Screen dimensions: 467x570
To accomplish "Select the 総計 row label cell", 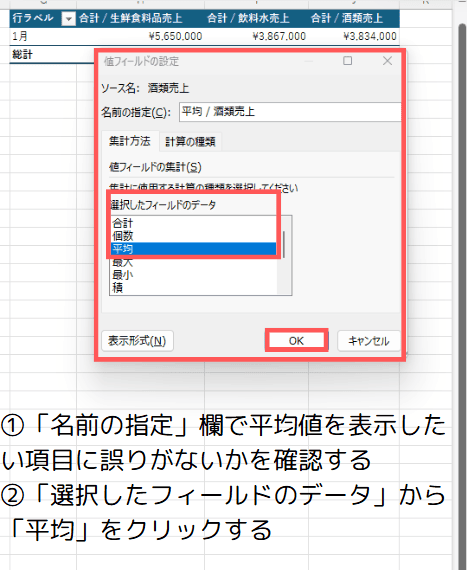I will [x=43, y=55].
